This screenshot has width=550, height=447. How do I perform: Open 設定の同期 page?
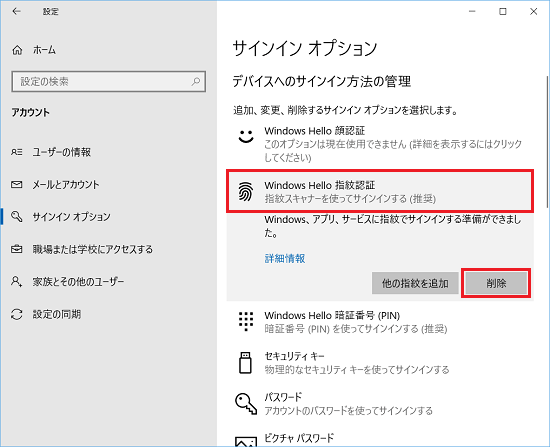(x=57, y=314)
